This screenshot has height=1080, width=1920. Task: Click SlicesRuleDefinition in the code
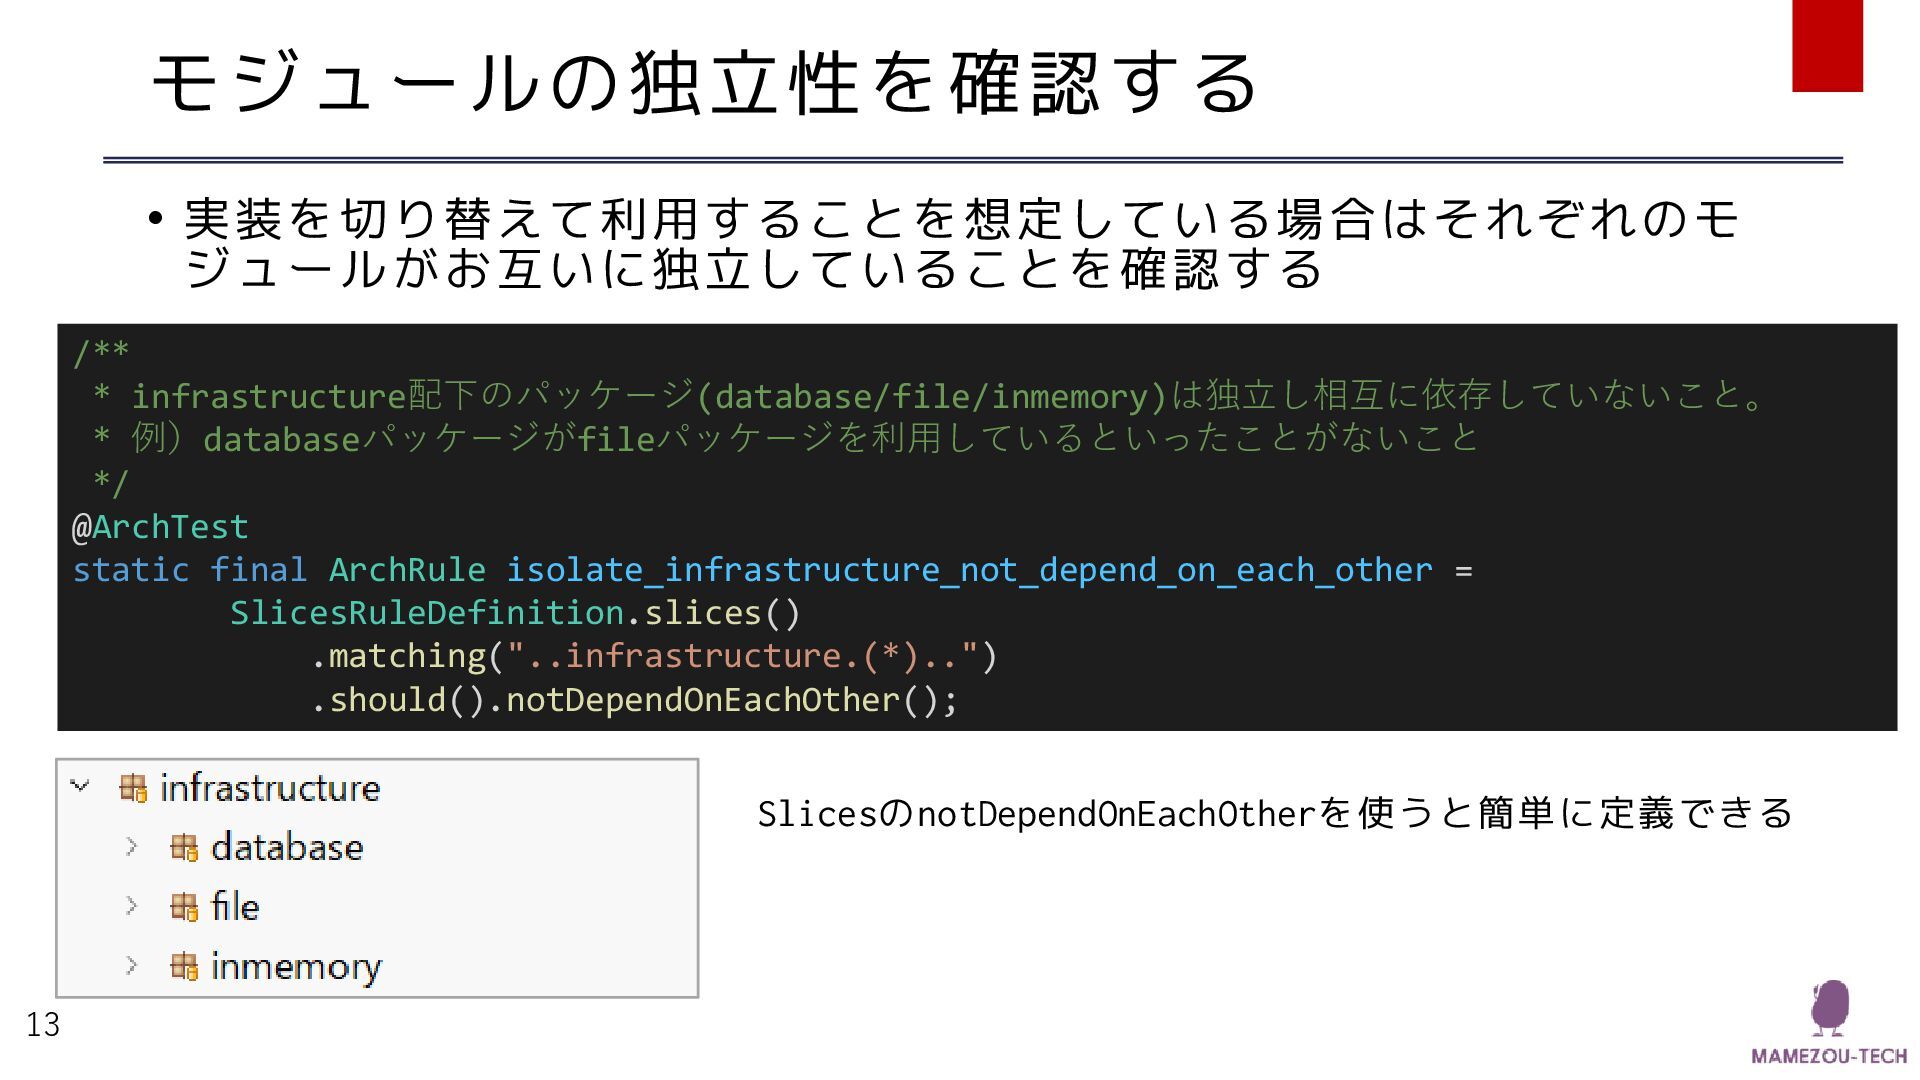tap(427, 613)
